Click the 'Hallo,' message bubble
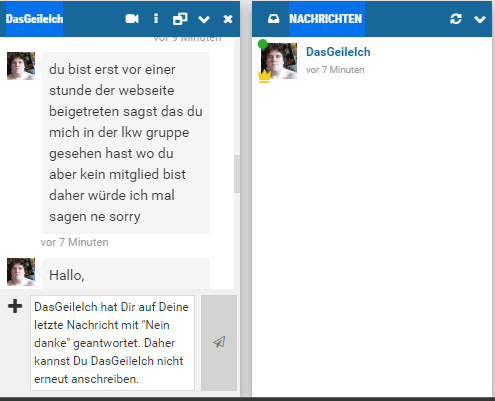 click(126, 274)
